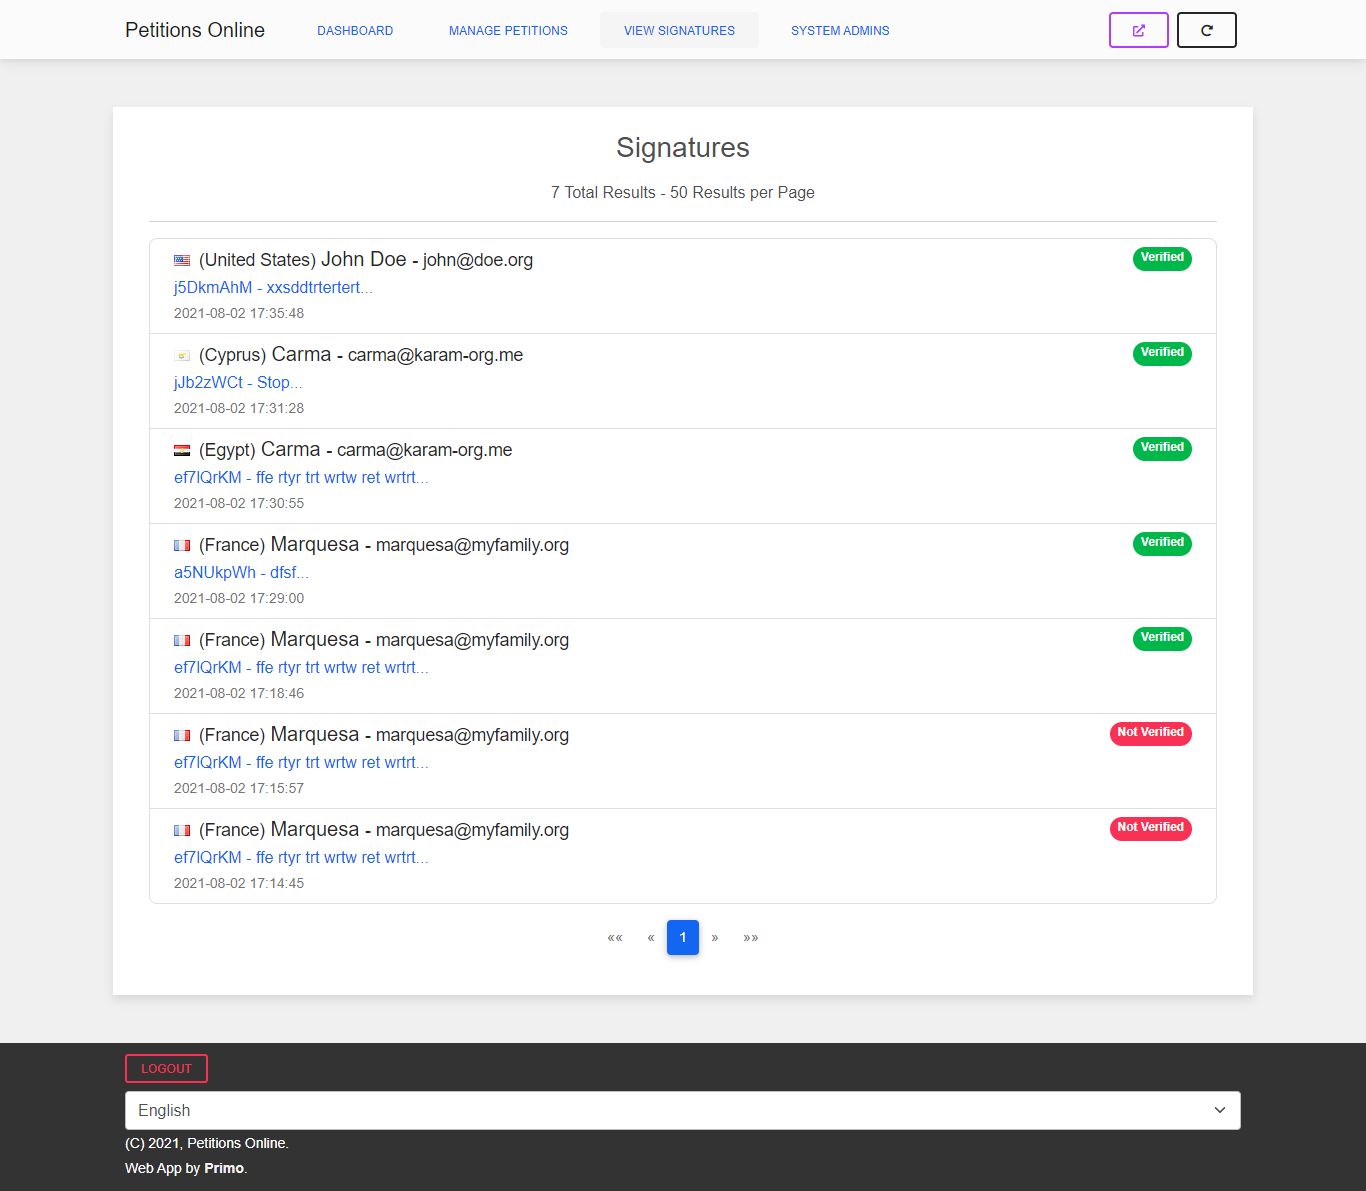The width and height of the screenshot is (1366, 1191).
Task: Go to next page with single-right arrow
Action: pyautogui.click(x=715, y=938)
